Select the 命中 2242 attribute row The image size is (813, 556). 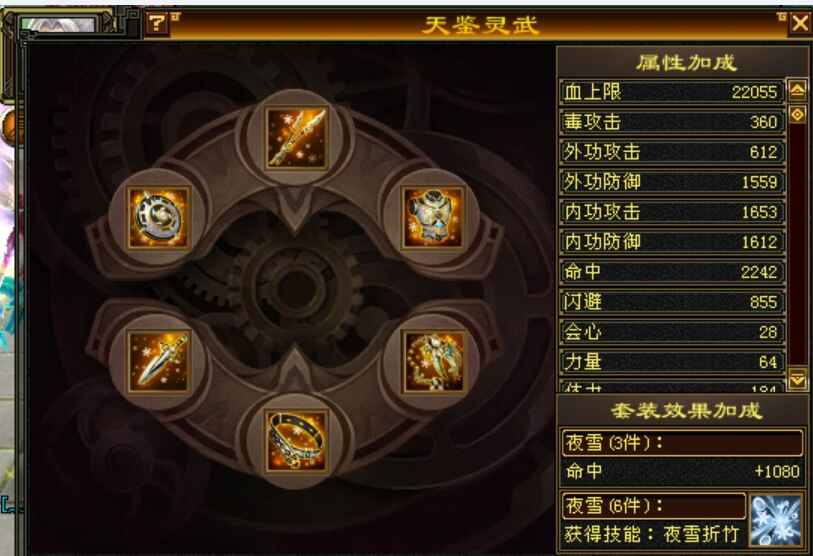click(672, 272)
